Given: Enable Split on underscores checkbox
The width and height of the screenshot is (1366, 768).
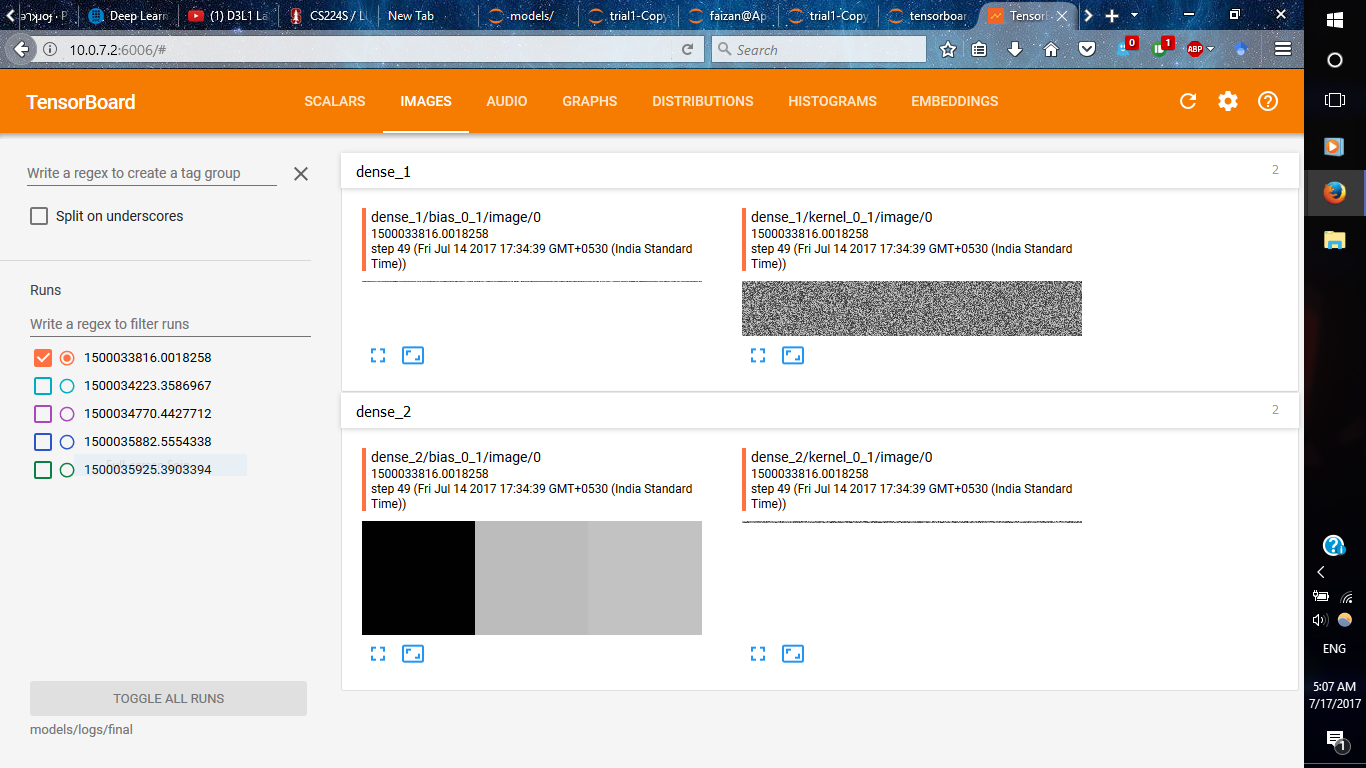Looking at the screenshot, I should (39, 216).
